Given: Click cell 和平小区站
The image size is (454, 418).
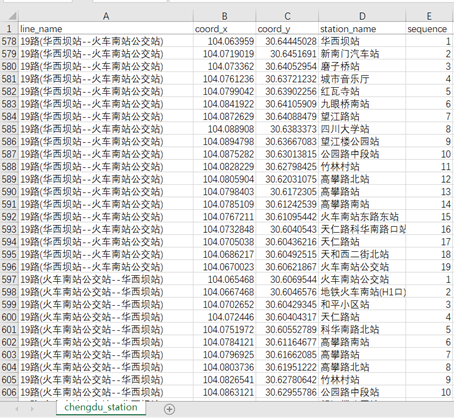Looking at the screenshot, I should click(x=362, y=304).
